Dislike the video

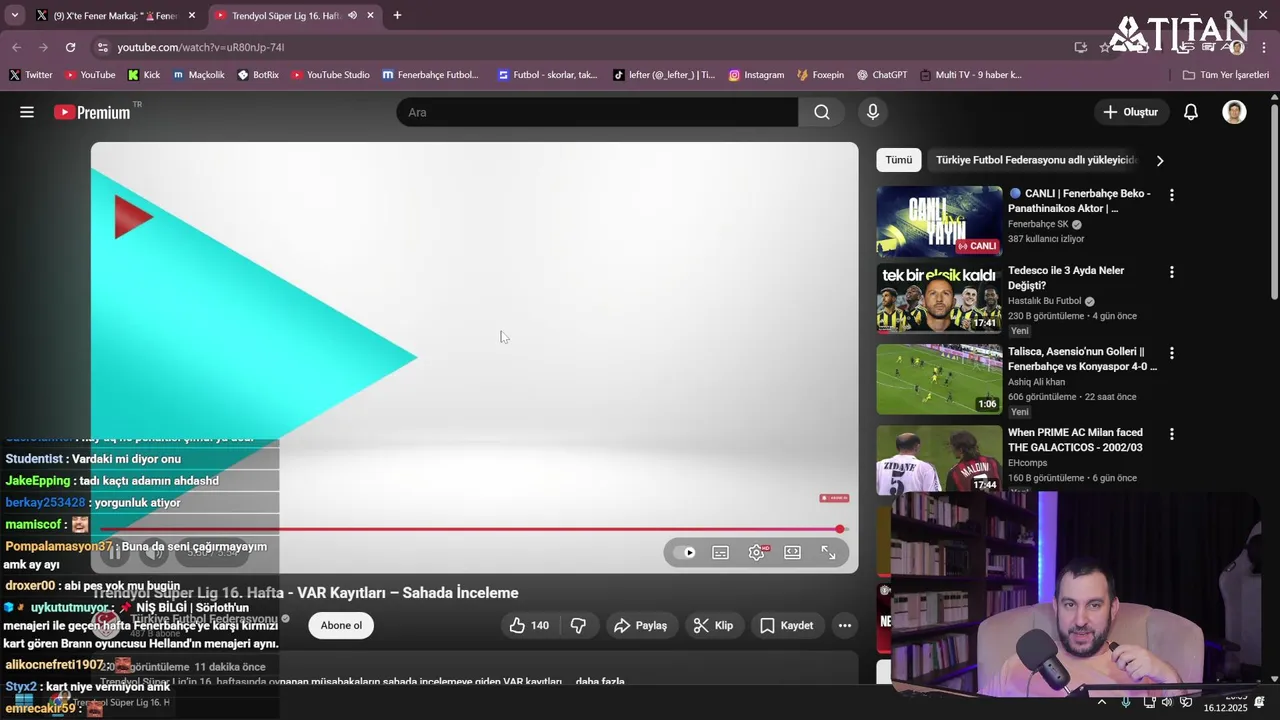pos(578,625)
